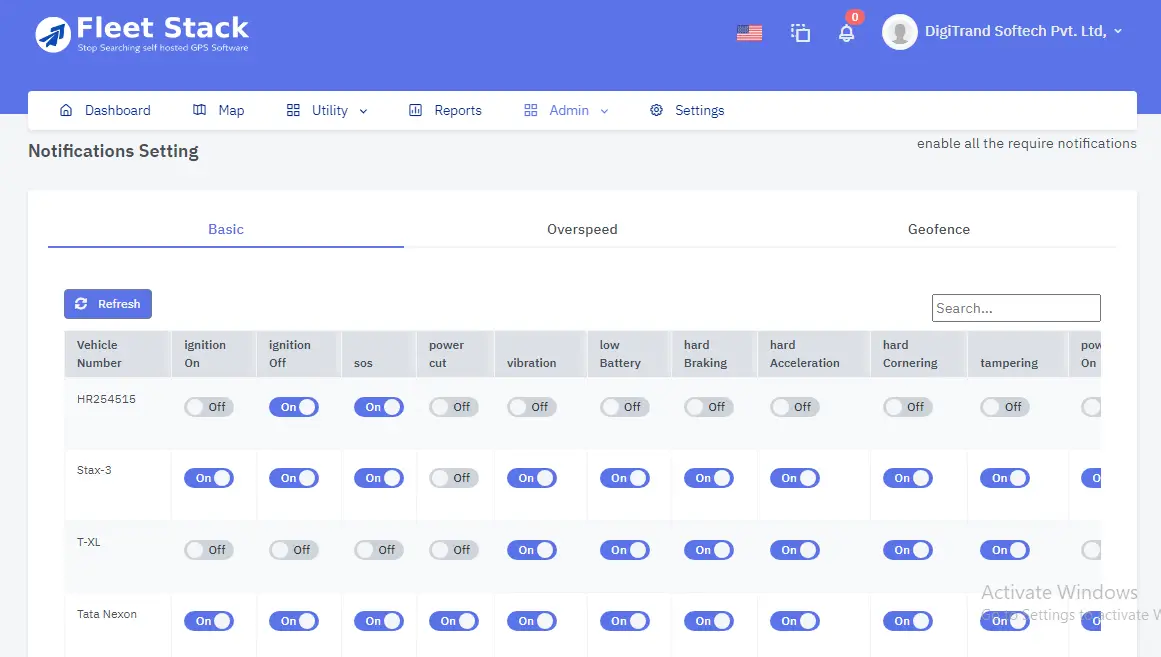Toggle hard Cornering for T-XL
Screen dimensions: 1161x657
coord(908,550)
